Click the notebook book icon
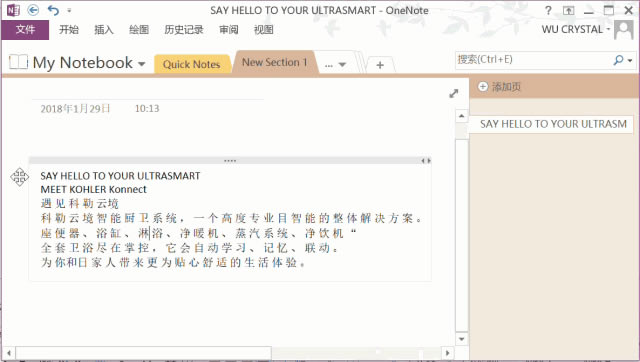Viewport: 640px width, 362px height. [18, 62]
